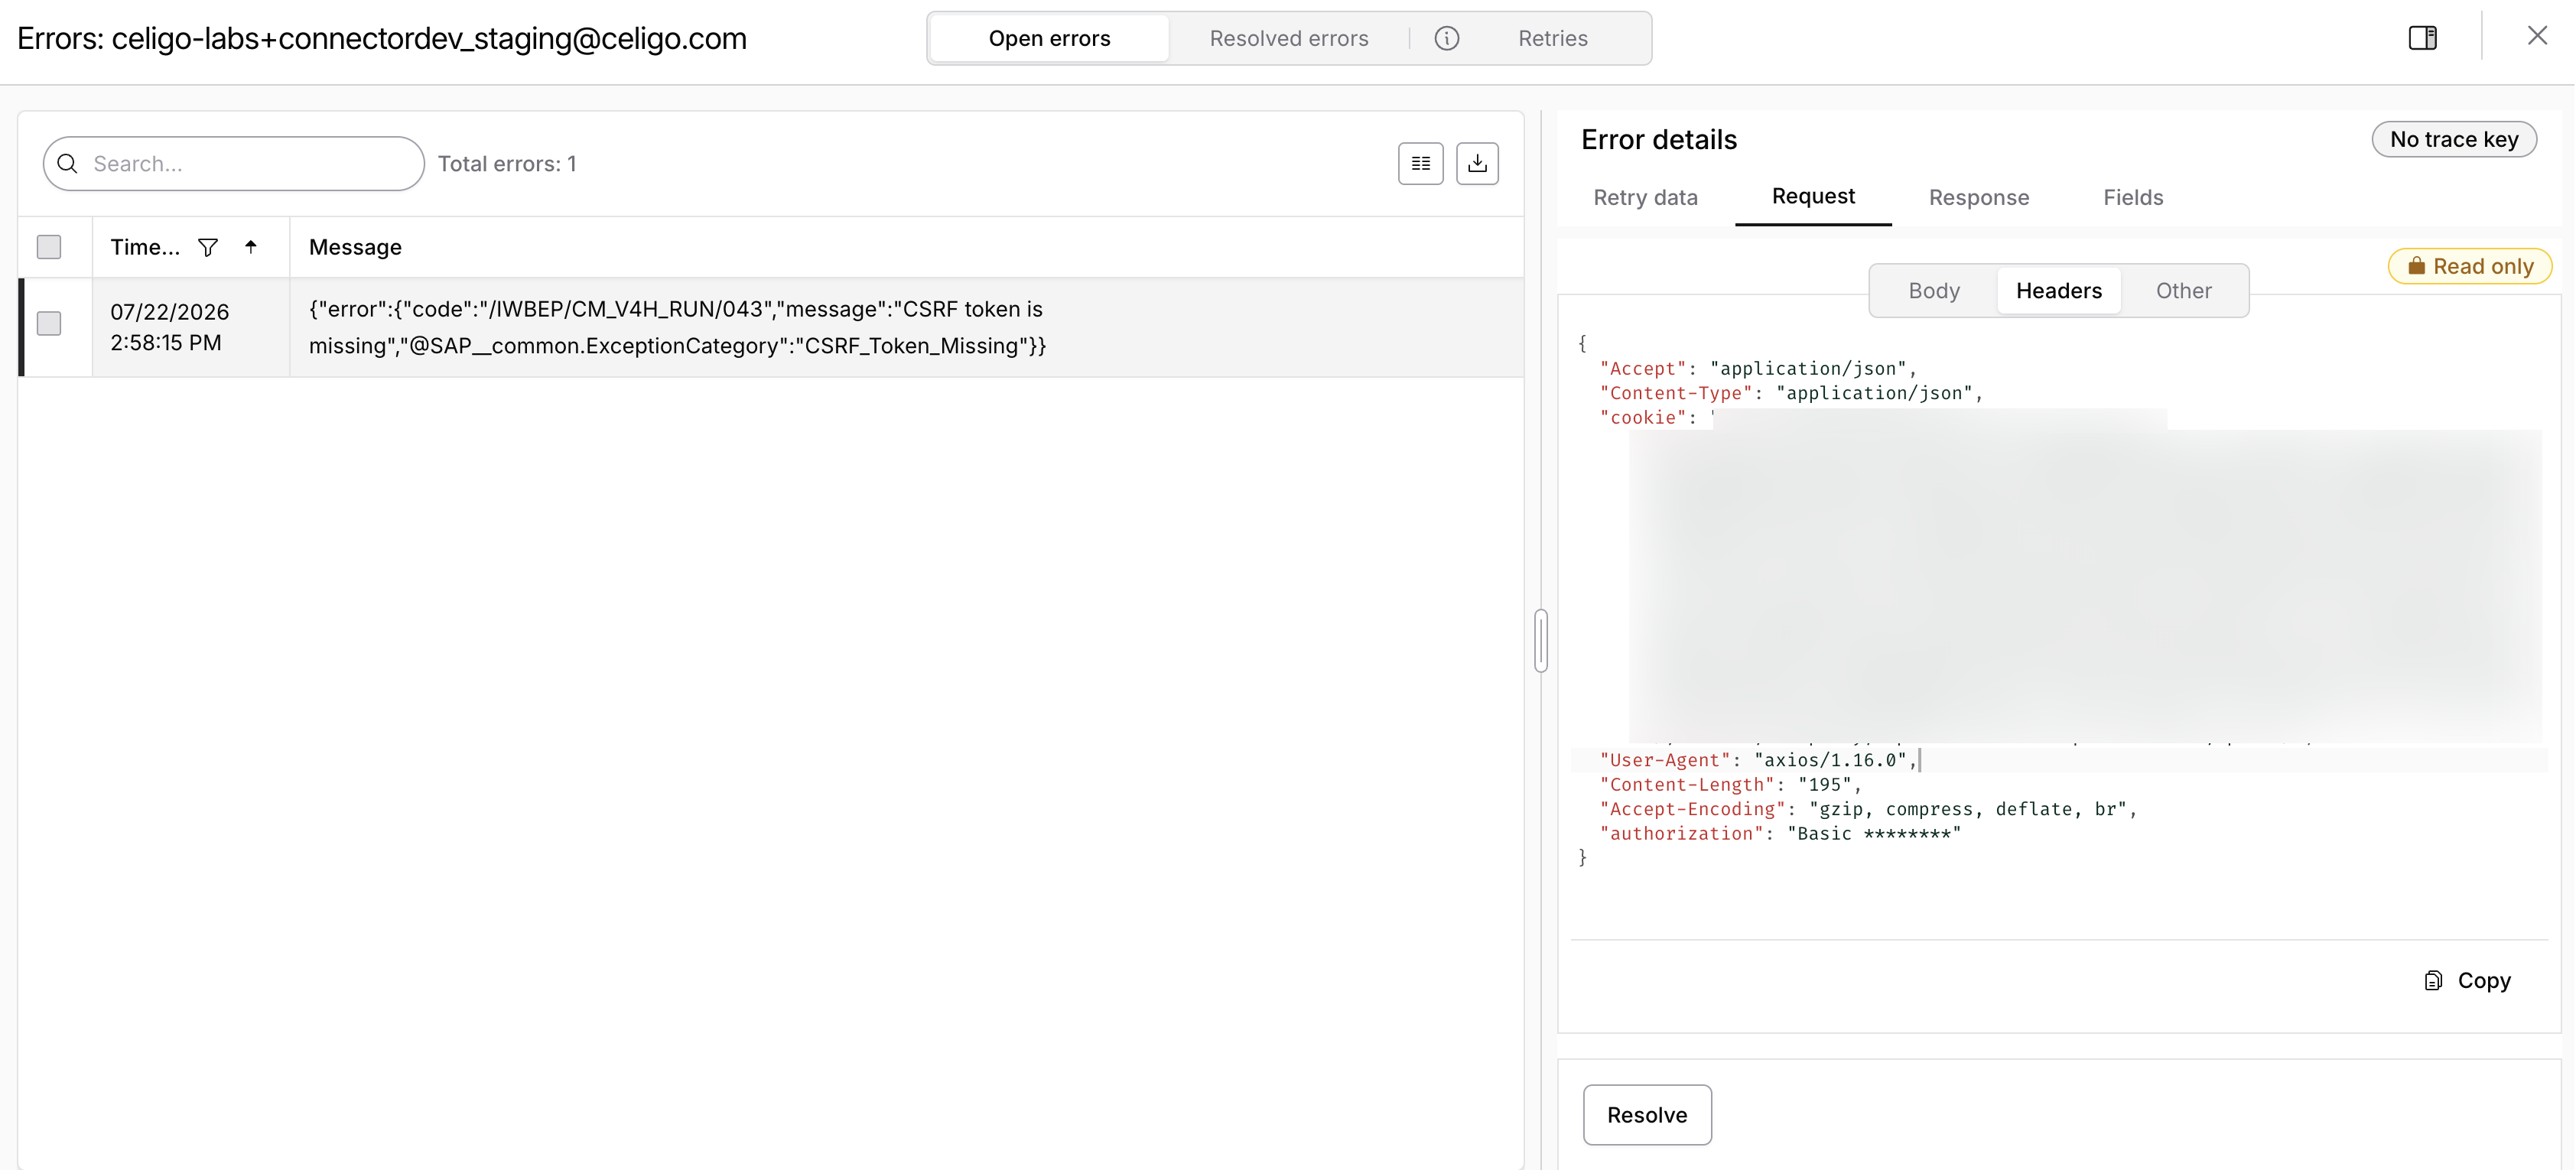The width and height of the screenshot is (2576, 1170).
Task: Open the Response tab in Error details
Action: click(1978, 197)
